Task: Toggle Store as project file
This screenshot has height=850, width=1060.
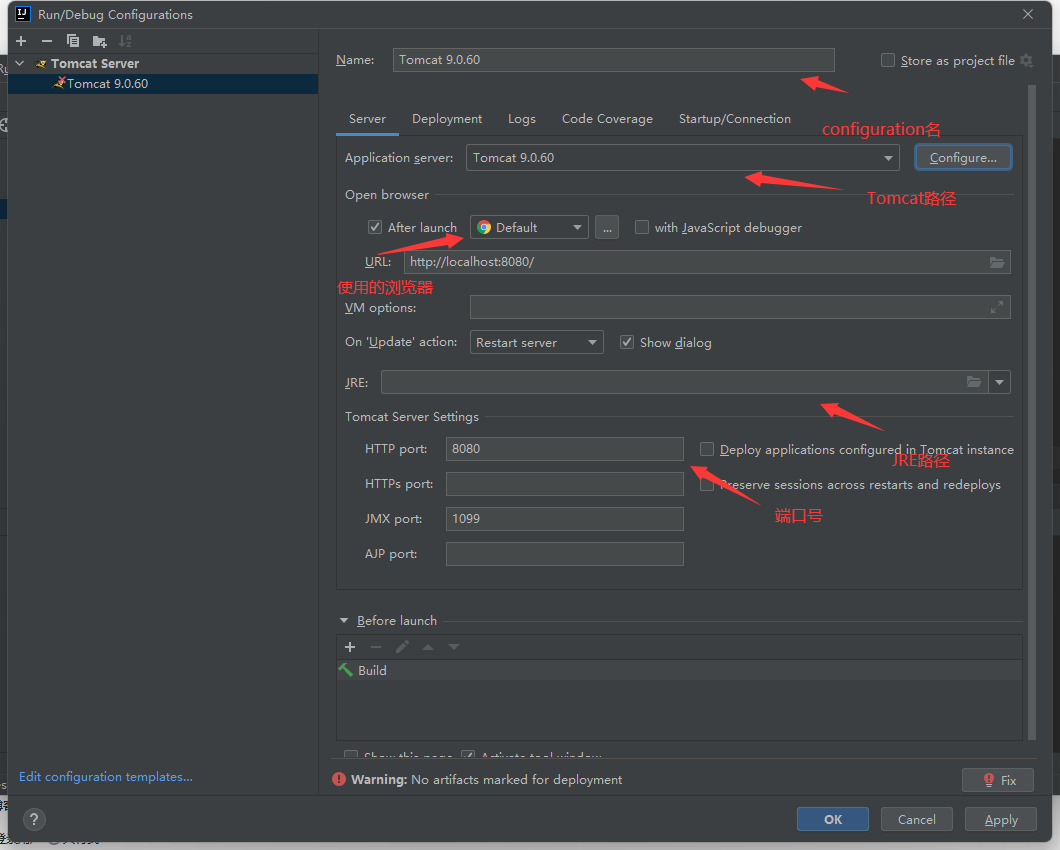Action: click(x=888, y=61)
